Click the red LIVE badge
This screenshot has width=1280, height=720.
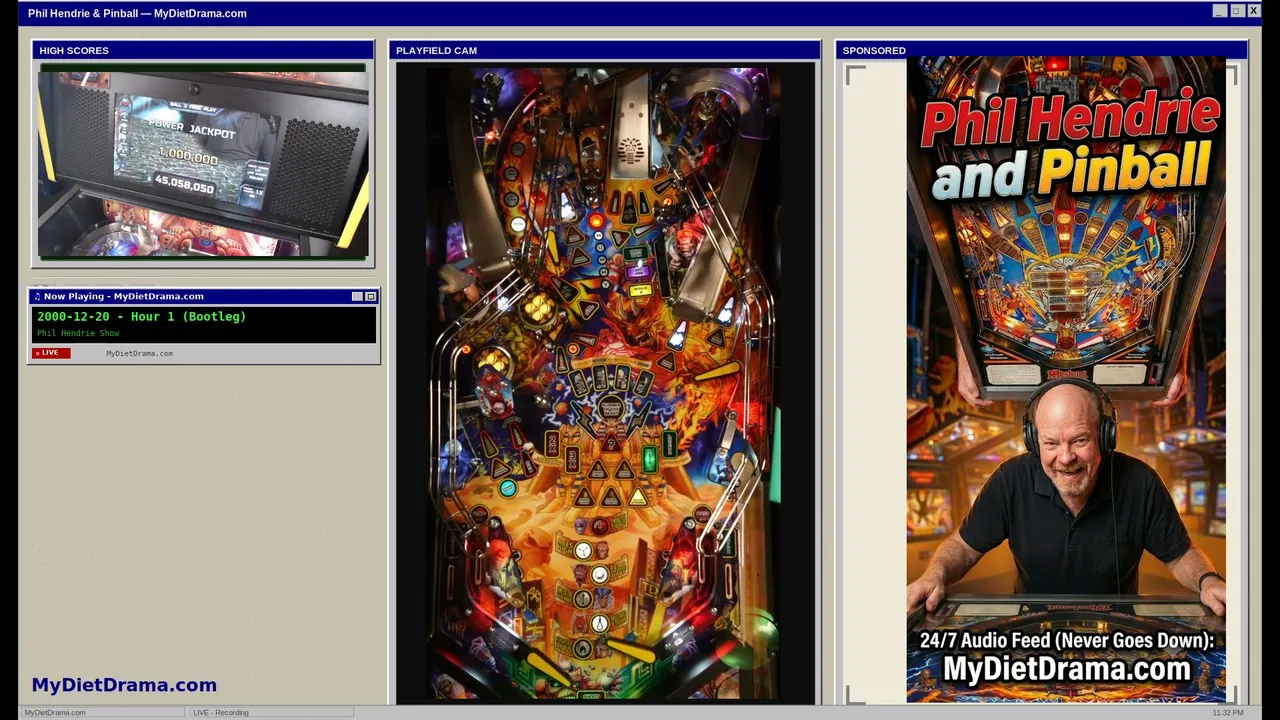click(51, 353)
